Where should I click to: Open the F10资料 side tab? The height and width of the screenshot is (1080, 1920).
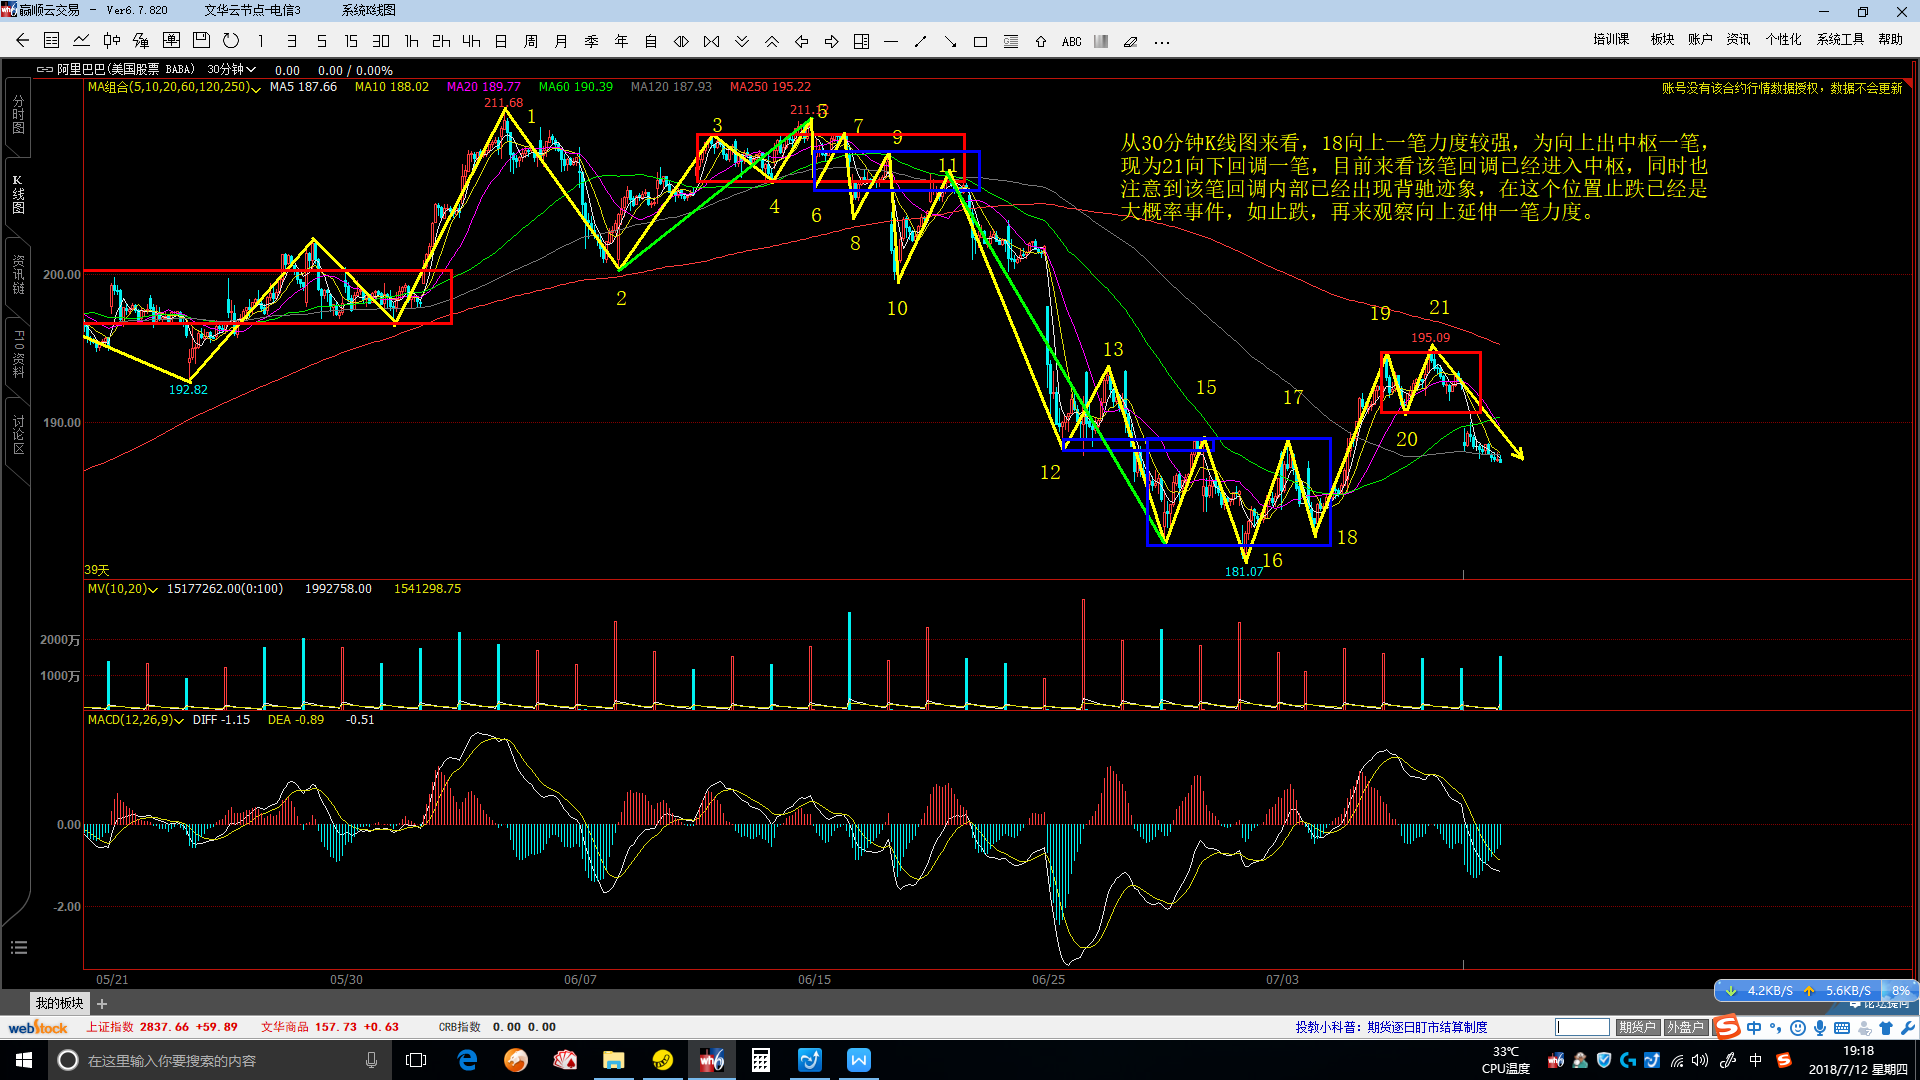click(18, 354)
